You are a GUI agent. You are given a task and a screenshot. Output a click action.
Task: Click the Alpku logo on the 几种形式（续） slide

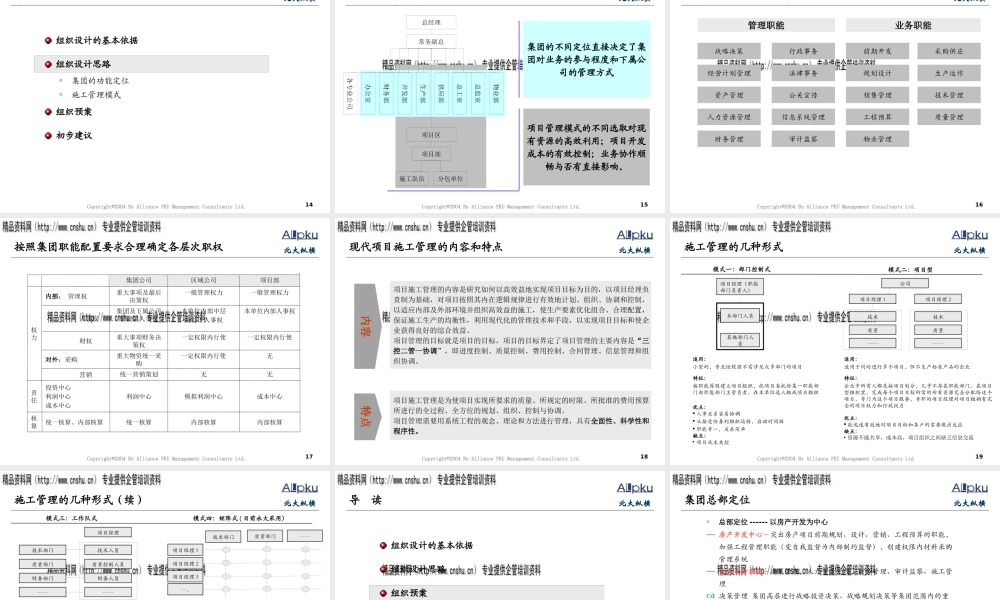pyautogui.click(x=300, y=488)
